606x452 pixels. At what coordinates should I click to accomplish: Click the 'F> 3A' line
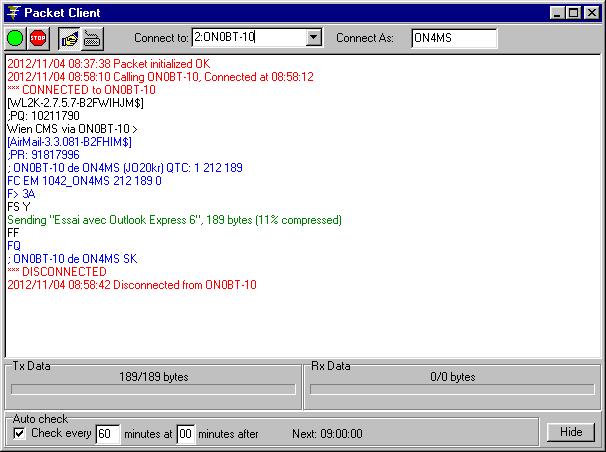pyautogui.click(x=21, y=194)
